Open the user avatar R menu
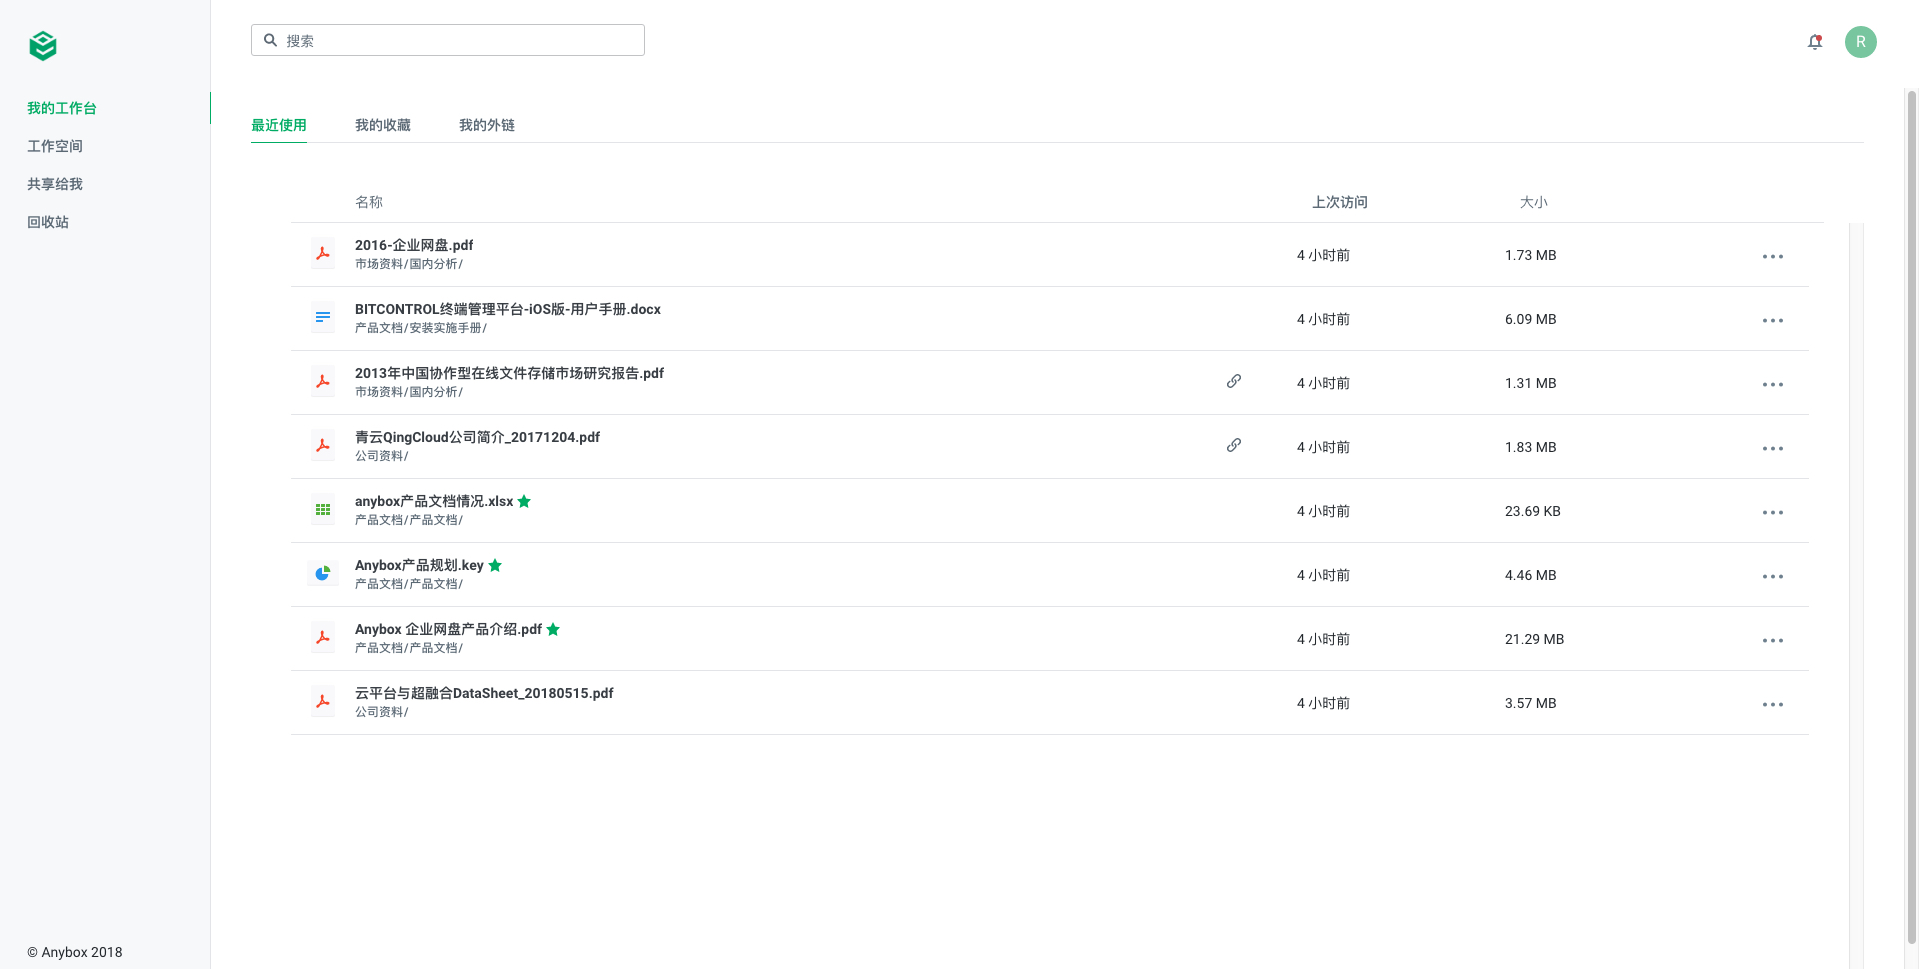1919x969 pixels. tap(1860, 42)
